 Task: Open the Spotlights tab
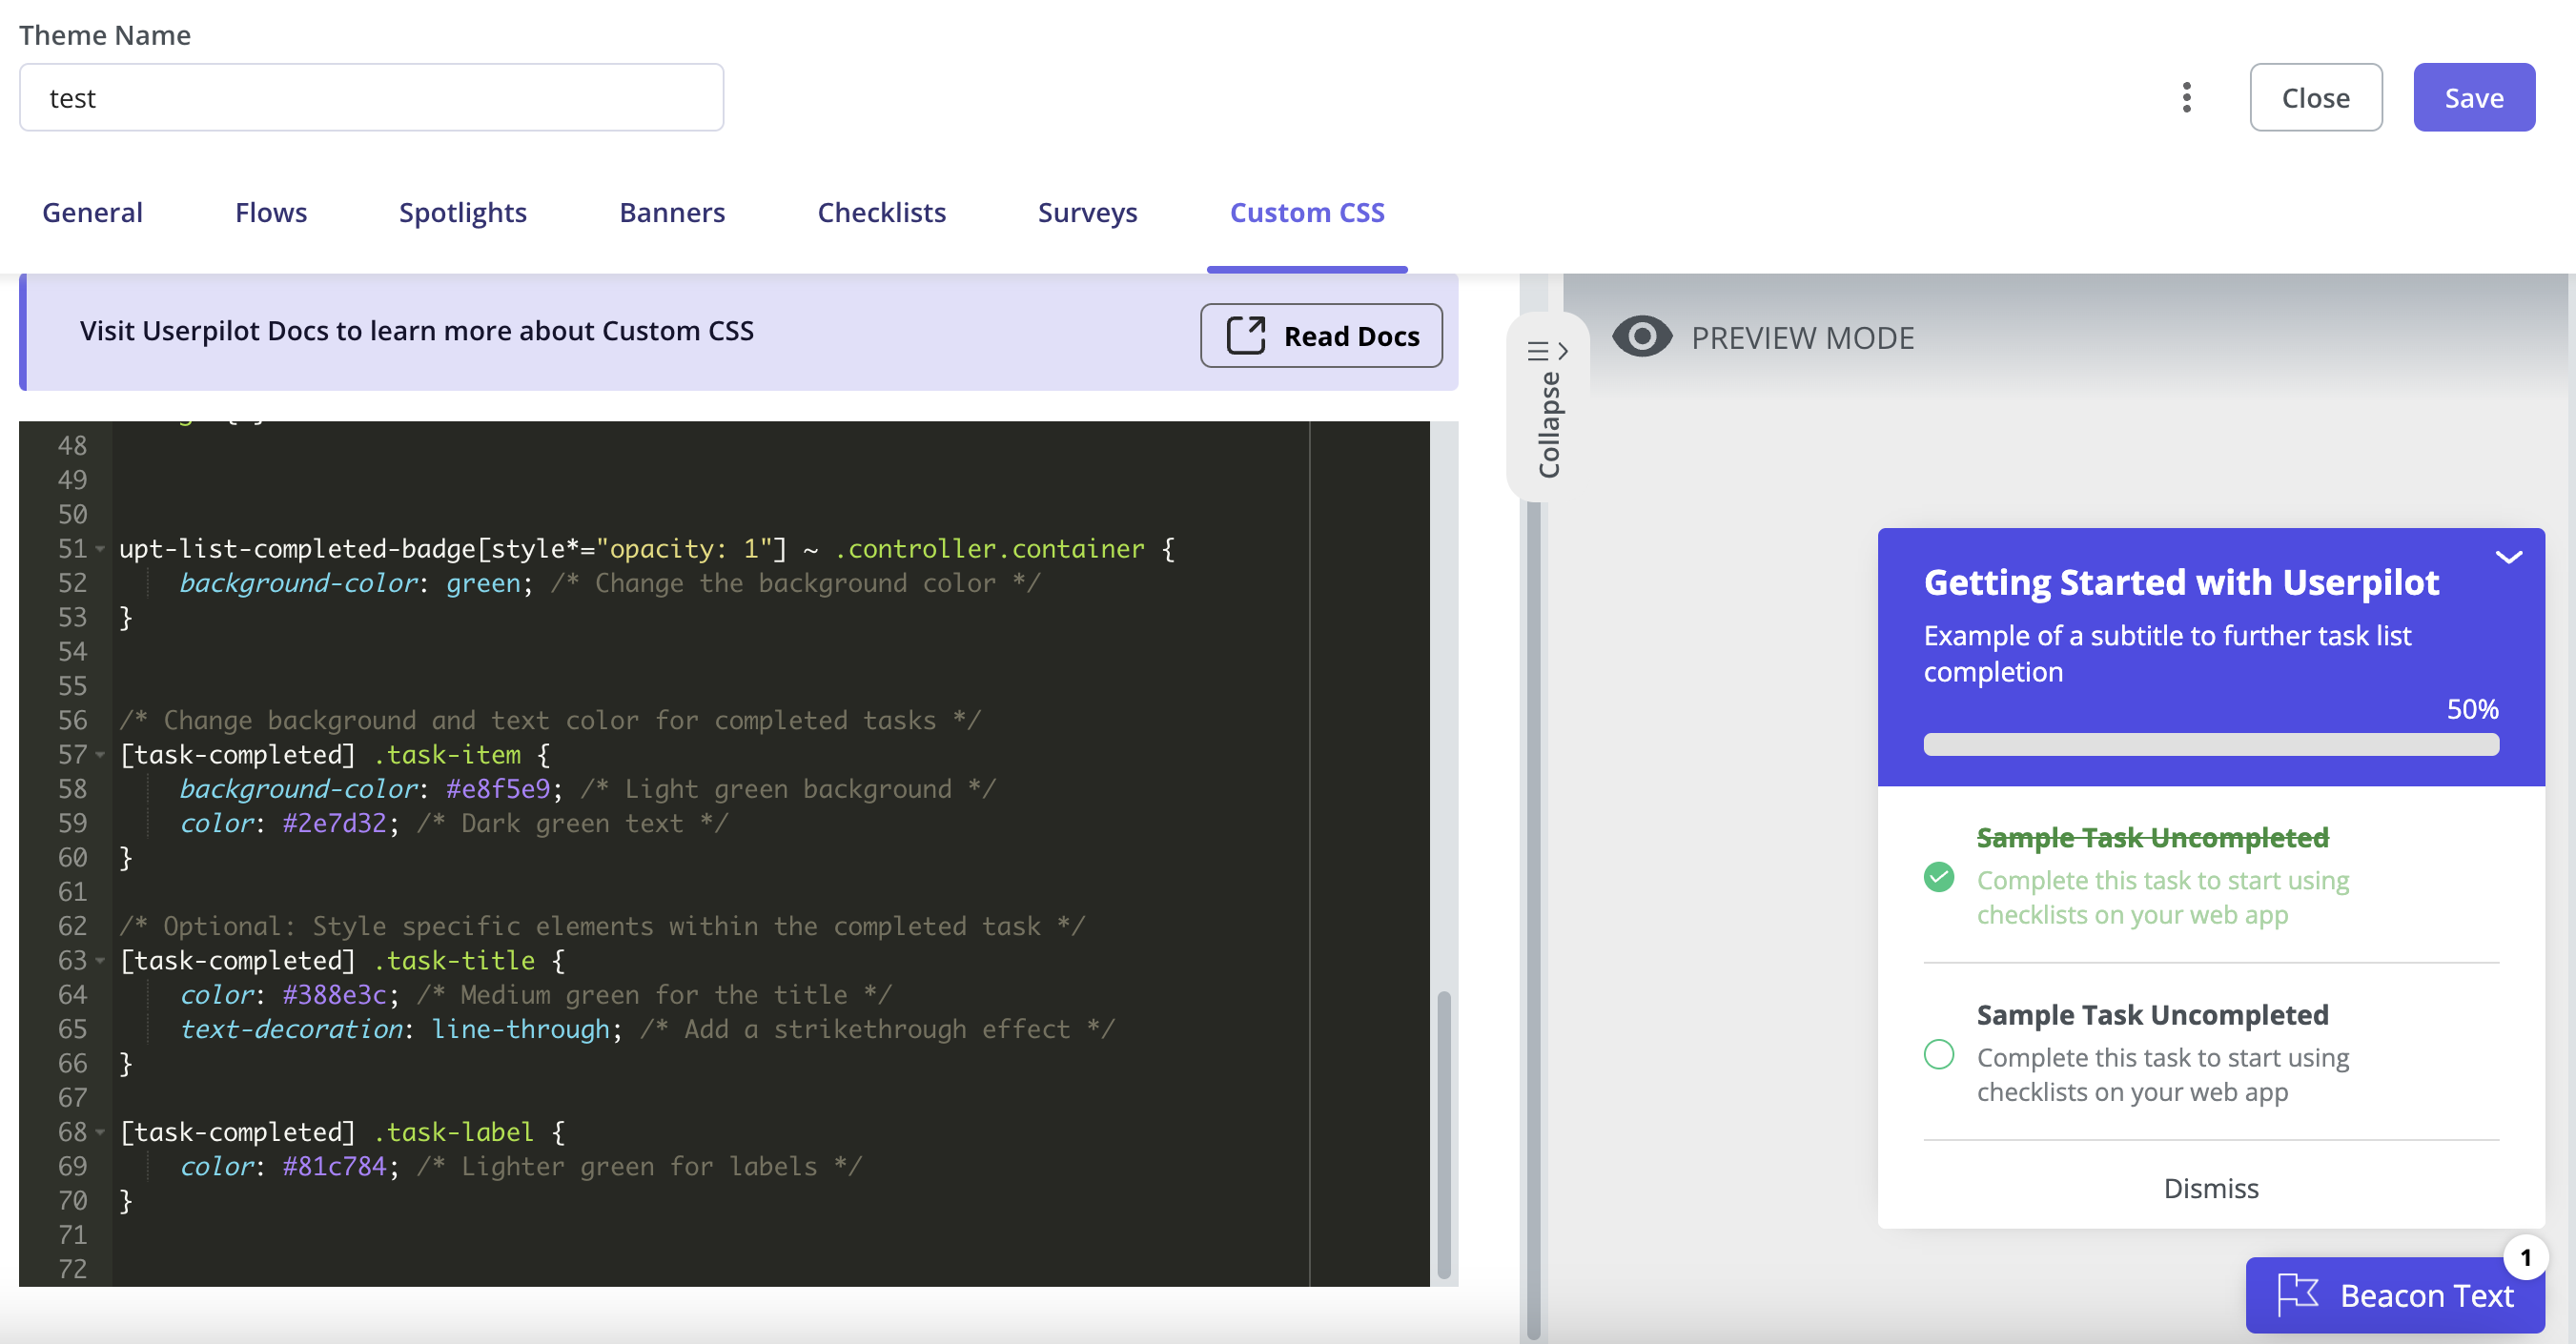(x=463, y=212)
